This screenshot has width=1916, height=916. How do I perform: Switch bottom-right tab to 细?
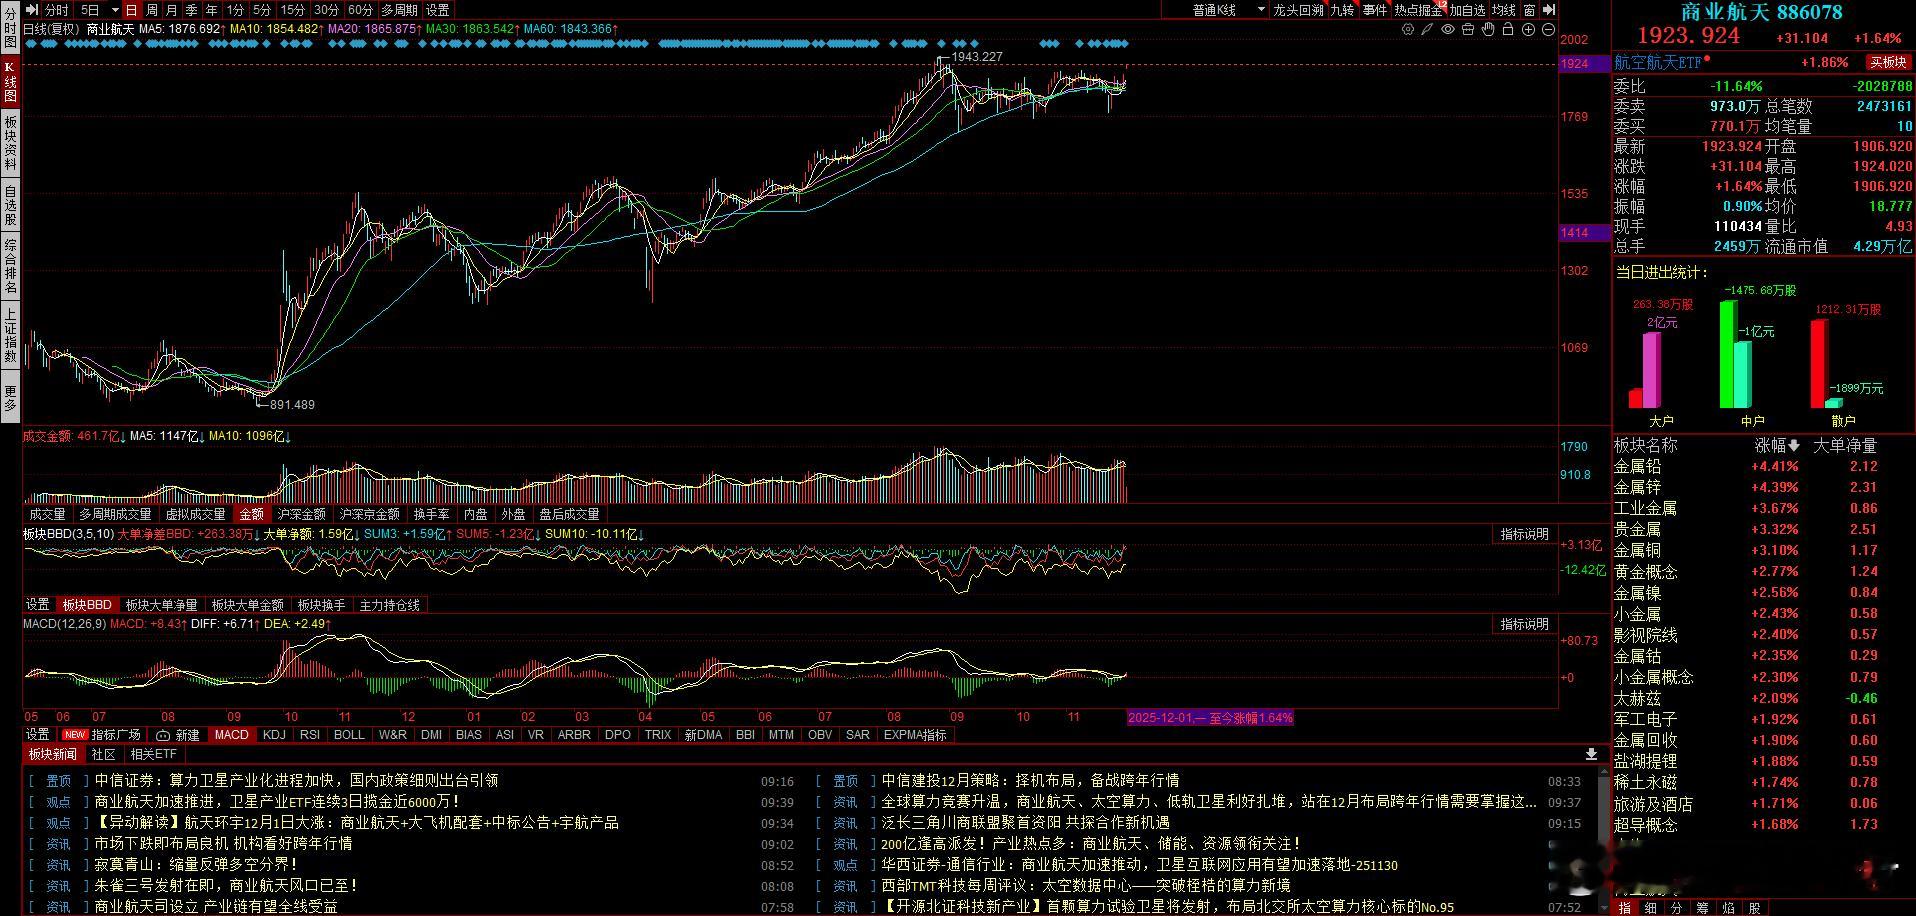tap(1651, 908)
